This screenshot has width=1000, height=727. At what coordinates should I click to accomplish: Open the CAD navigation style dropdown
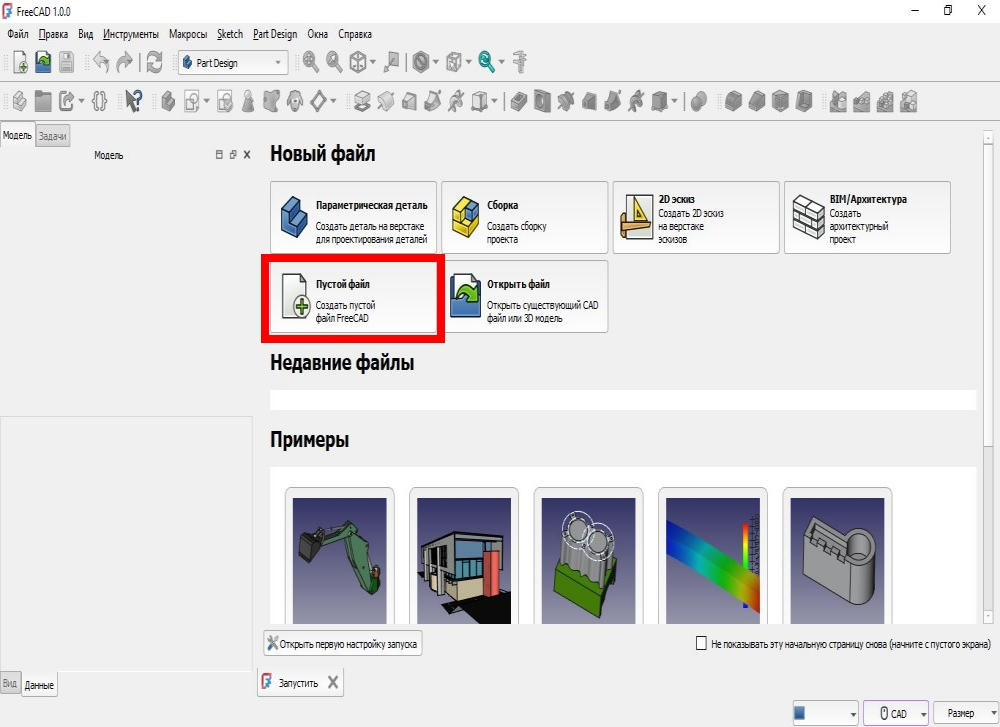tap(896, 714)
